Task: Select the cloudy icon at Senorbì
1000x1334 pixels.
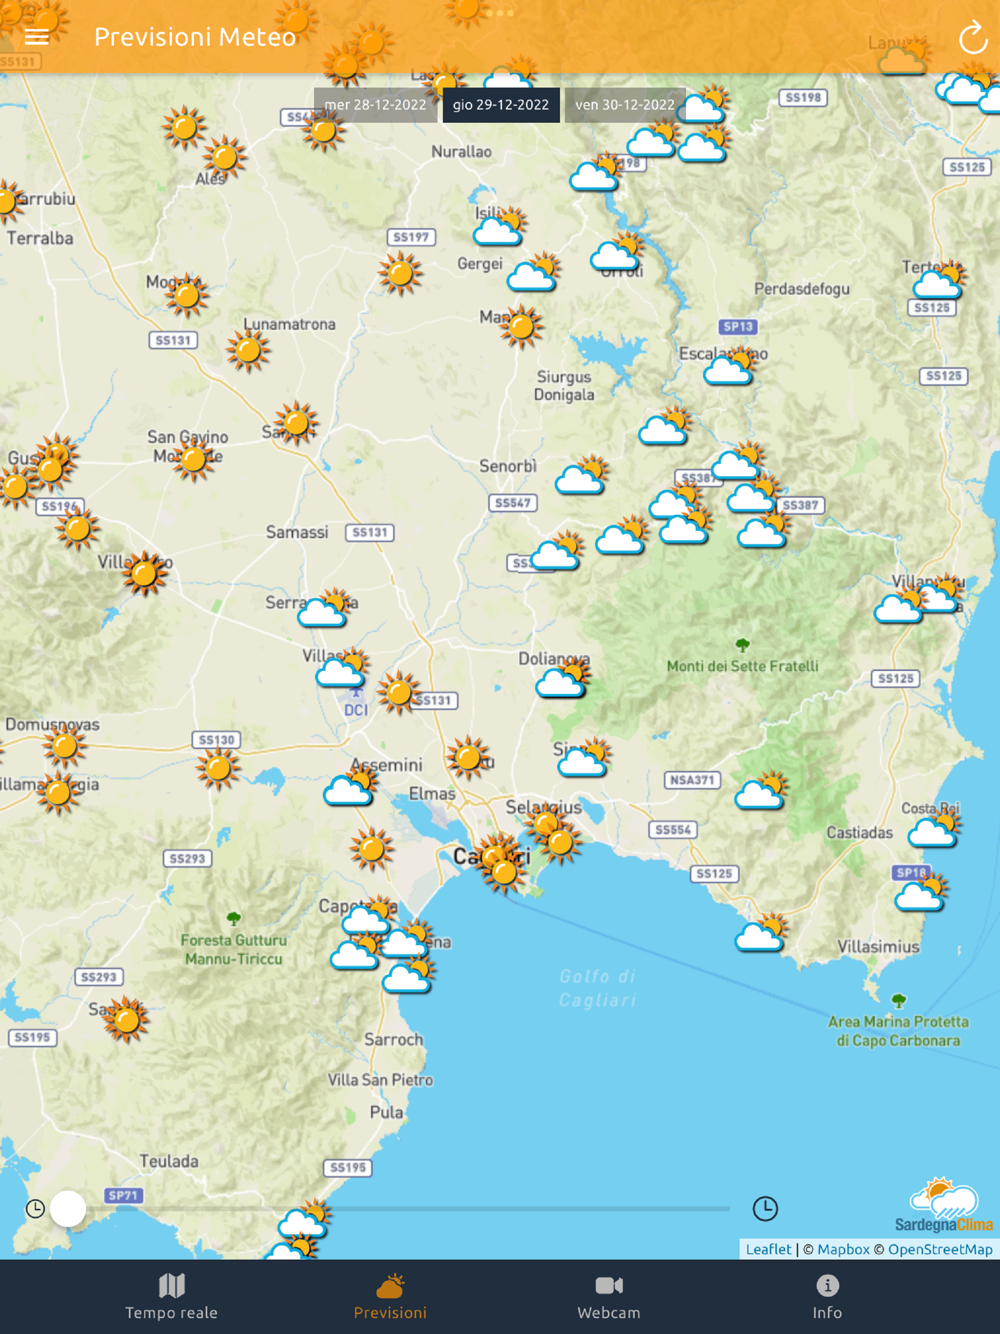Action: click(x=582, y=476)
